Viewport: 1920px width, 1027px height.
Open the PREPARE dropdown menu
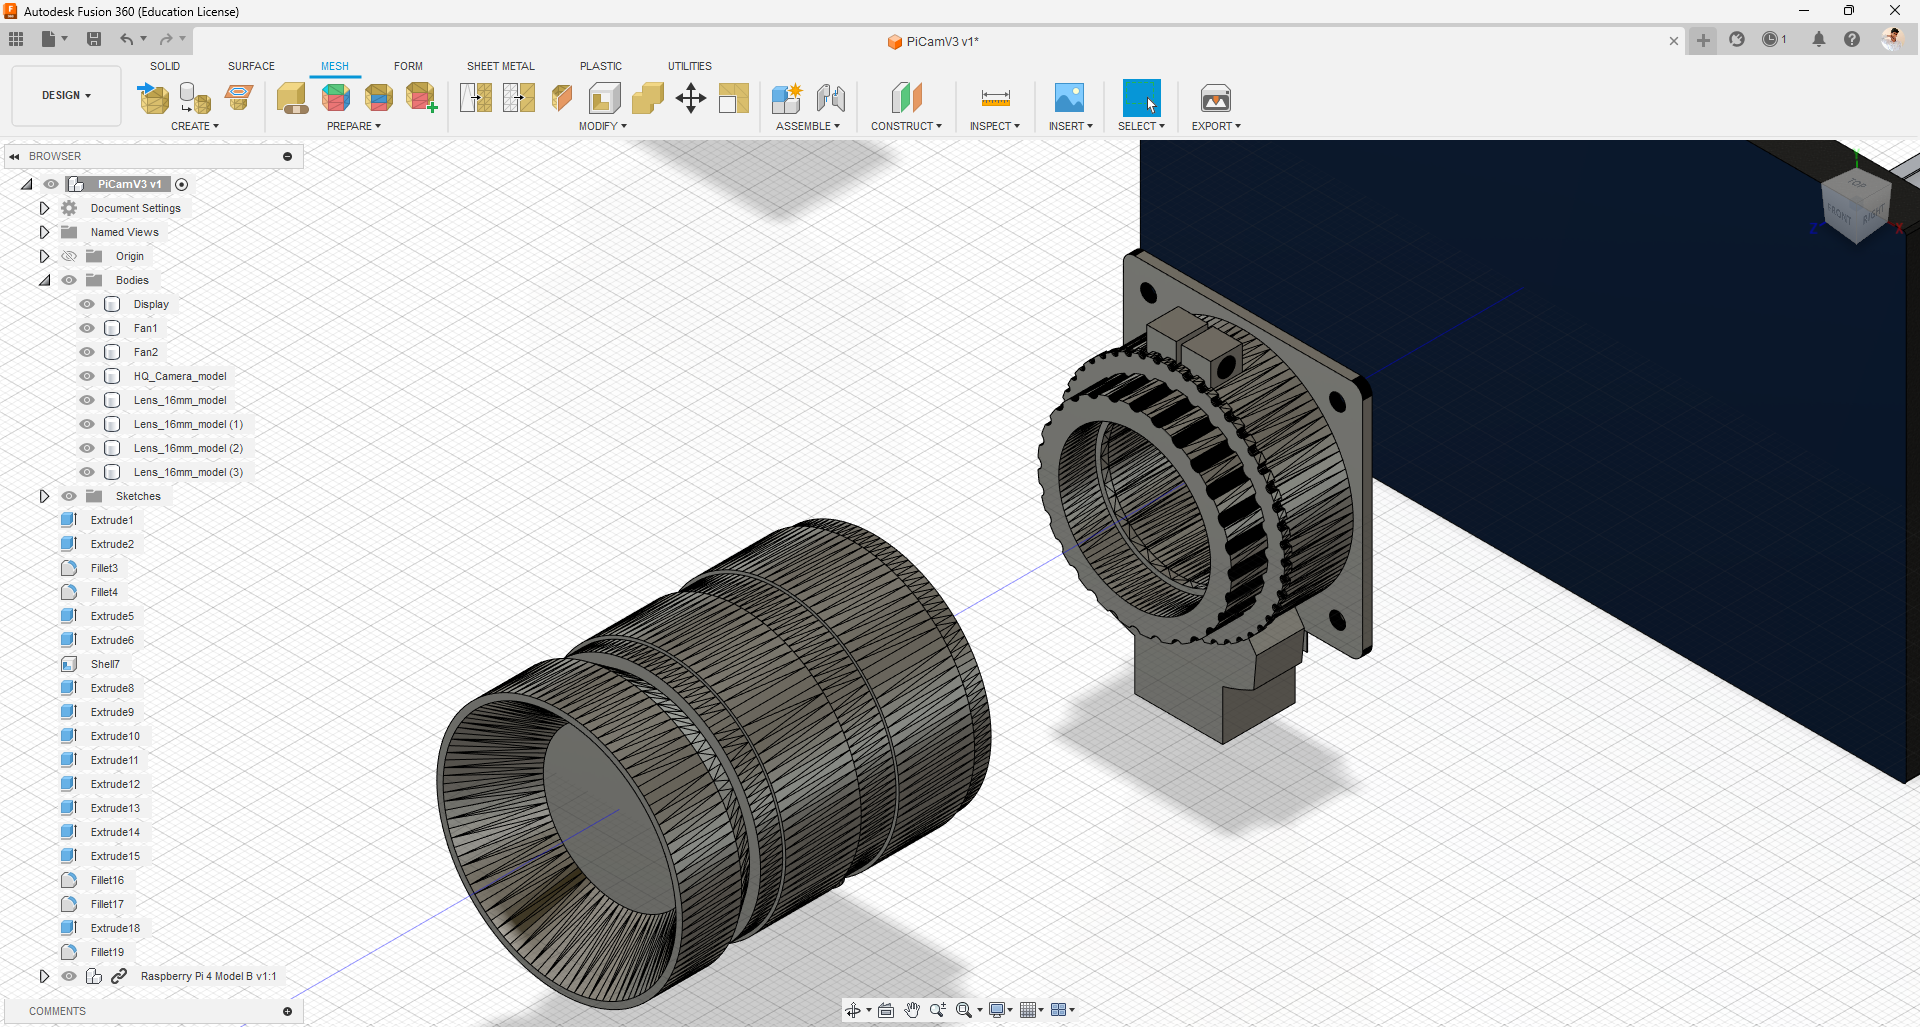[354, 126]
